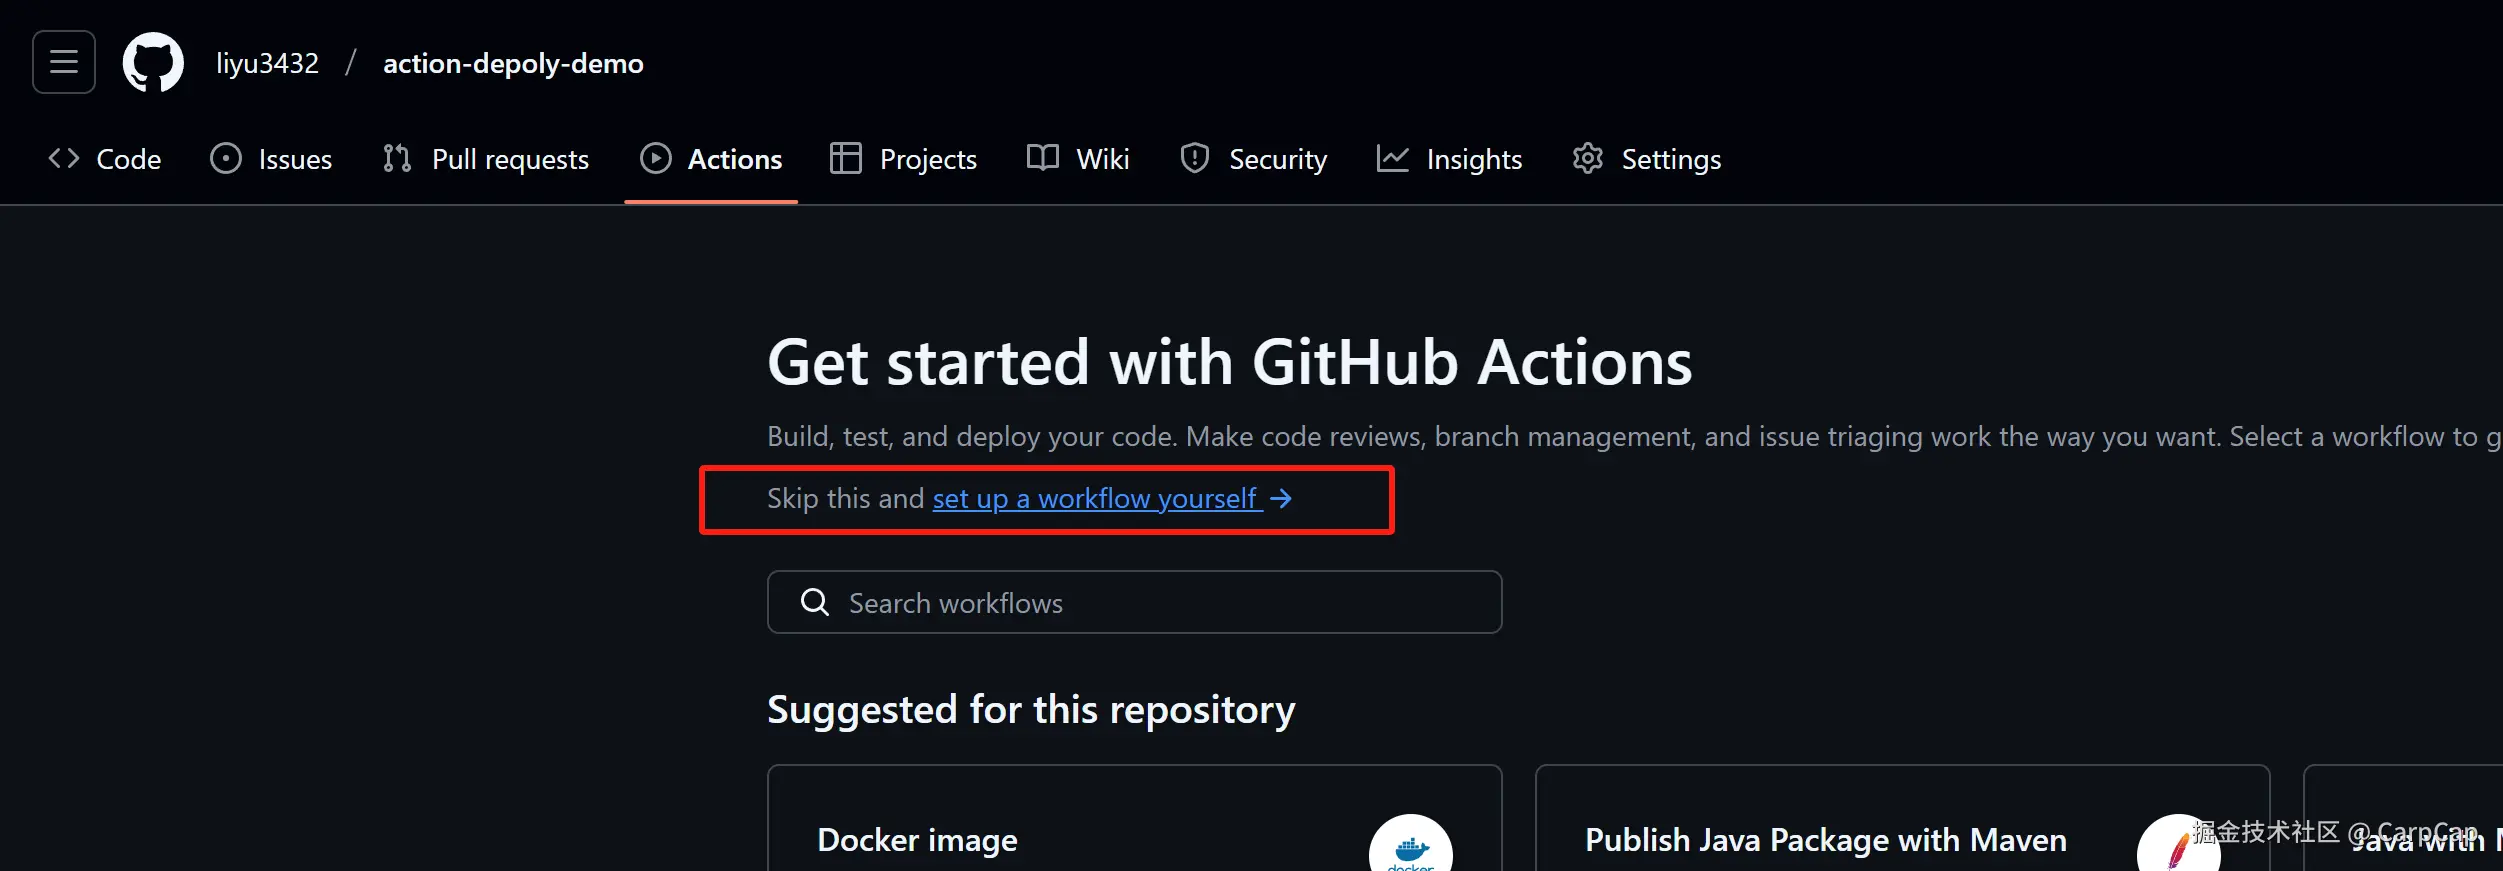Go to action-depoly-demo repository link
Viewport: 2503px width, 871px height.
[513, 63]
